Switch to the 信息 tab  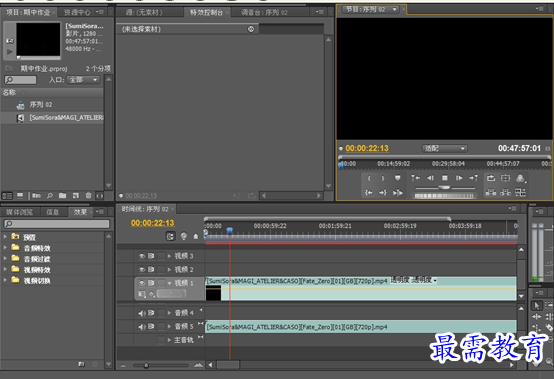[x=52, y=212]
